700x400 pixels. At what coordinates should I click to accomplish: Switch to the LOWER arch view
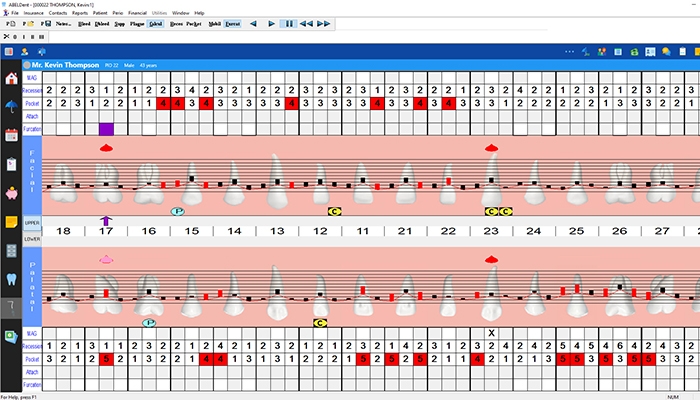(32, 239)
